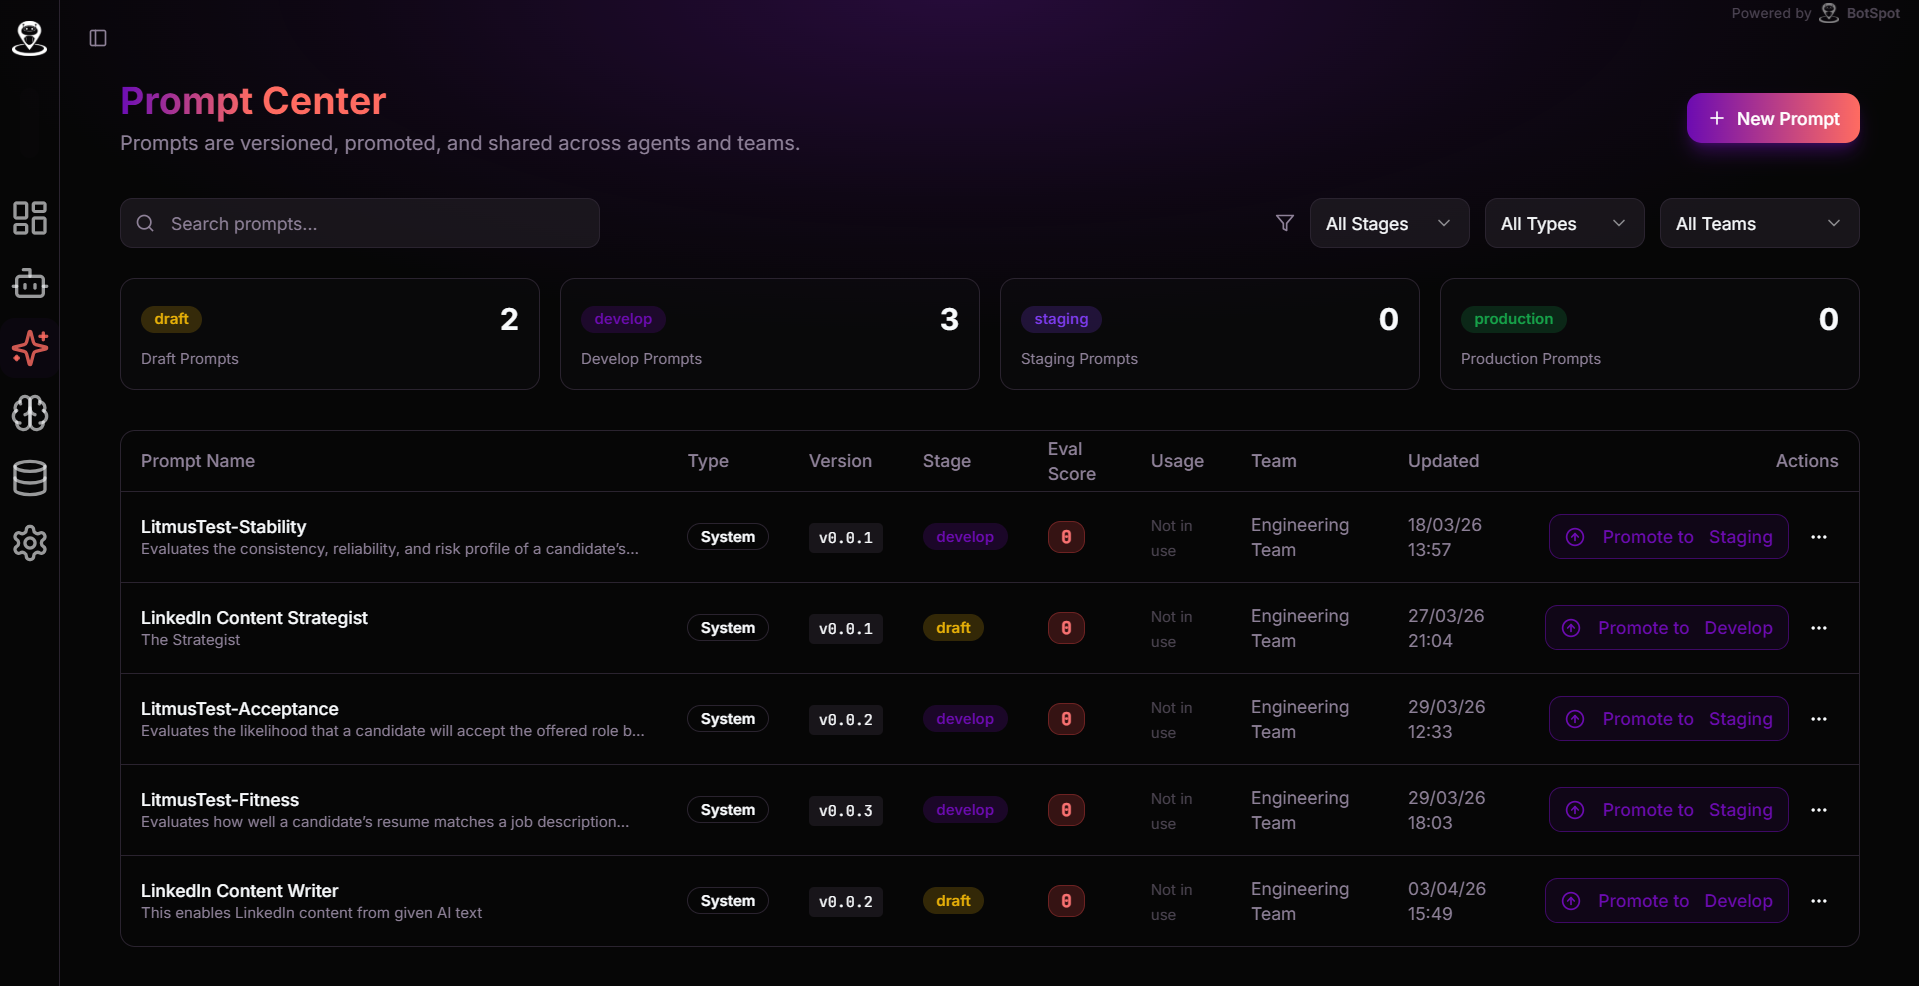Click the BotSpot logo in sidebar

pyautogui.click(x=30, y=38)
